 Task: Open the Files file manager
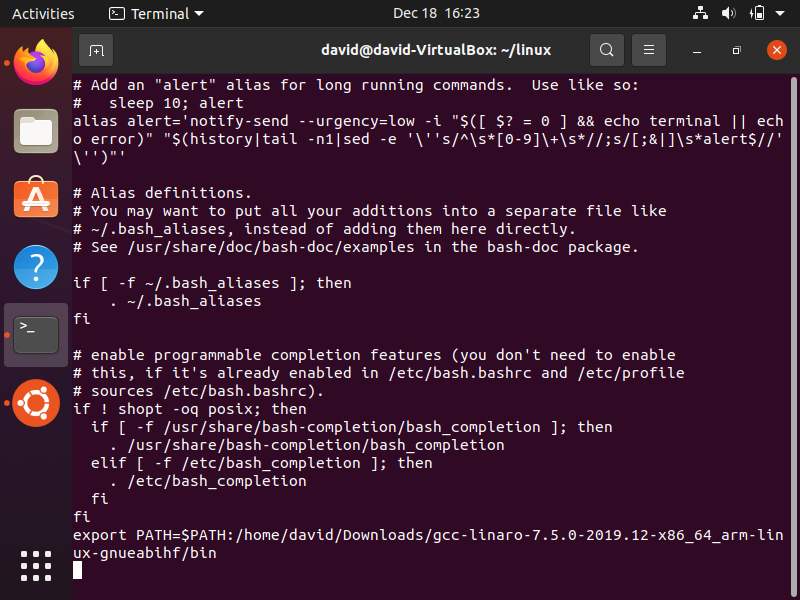[x=36, y=131]
